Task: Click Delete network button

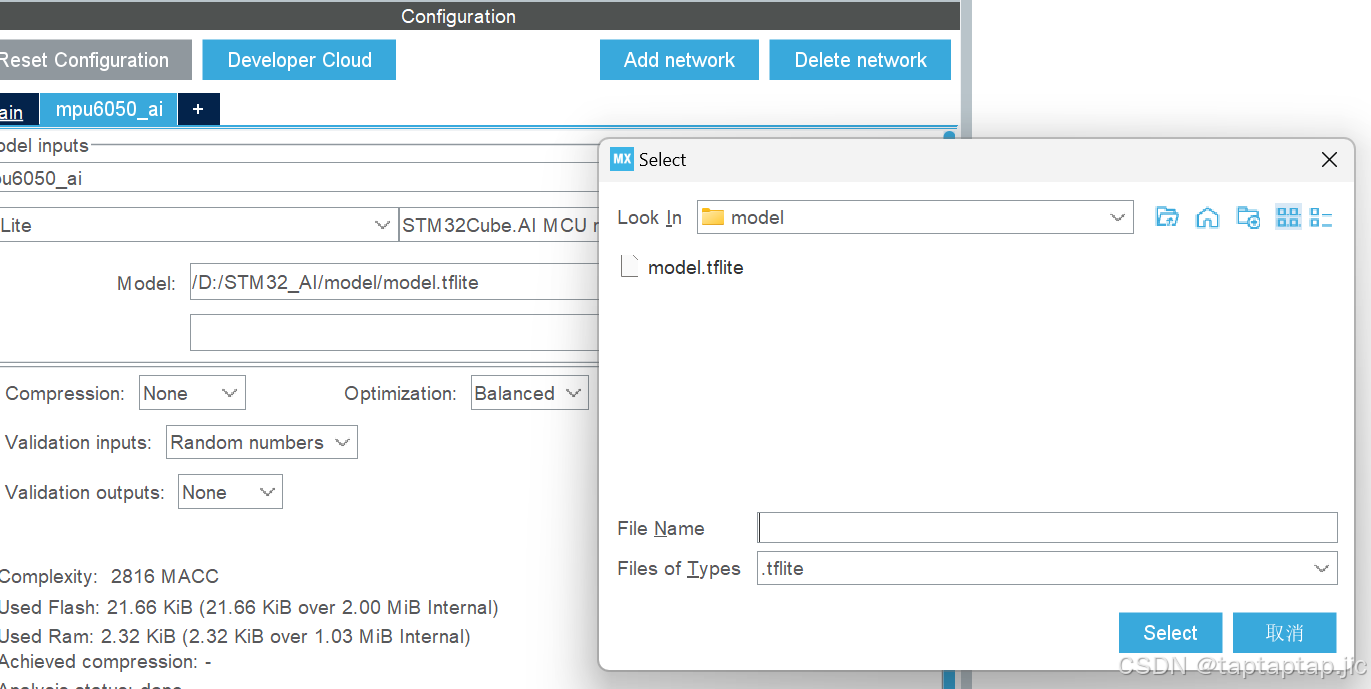Action: pyautogui.click(x=860, y=60)
